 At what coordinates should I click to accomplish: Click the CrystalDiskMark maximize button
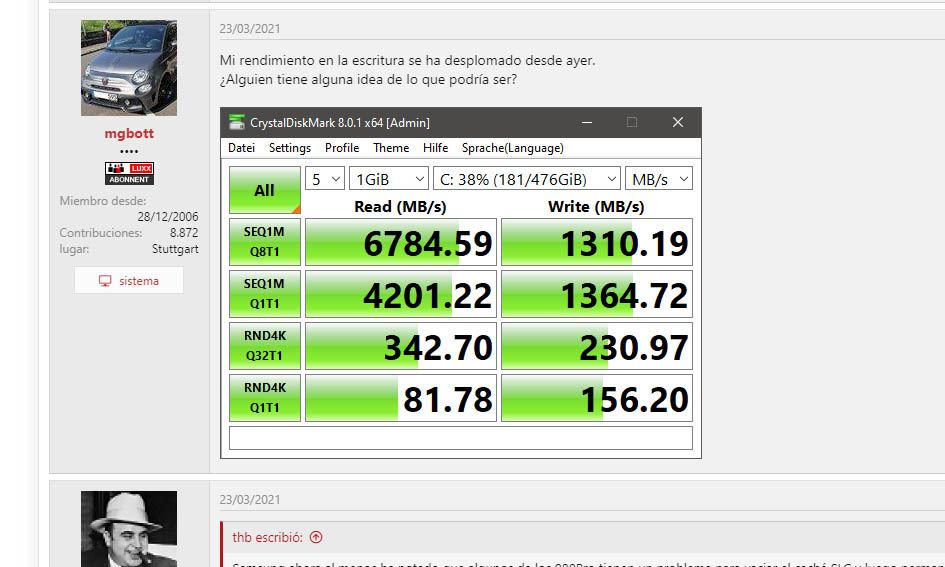tap(632, 122)
